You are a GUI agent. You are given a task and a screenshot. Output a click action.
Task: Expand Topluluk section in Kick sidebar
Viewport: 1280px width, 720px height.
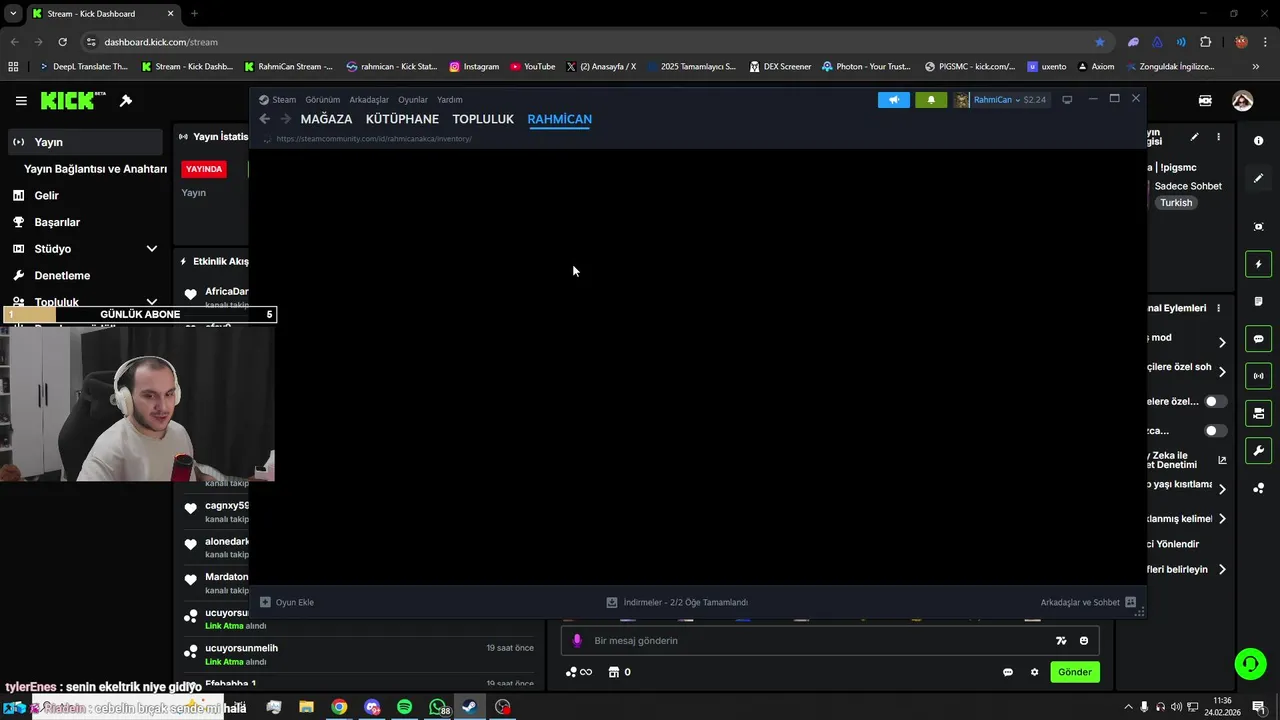click(x=152, y=302)
